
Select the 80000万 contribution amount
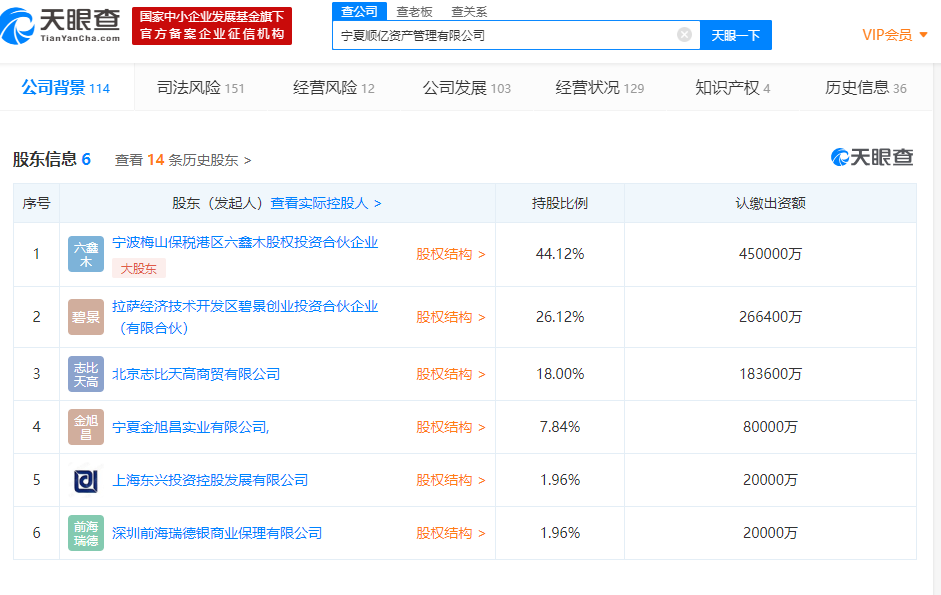(771, 427)
